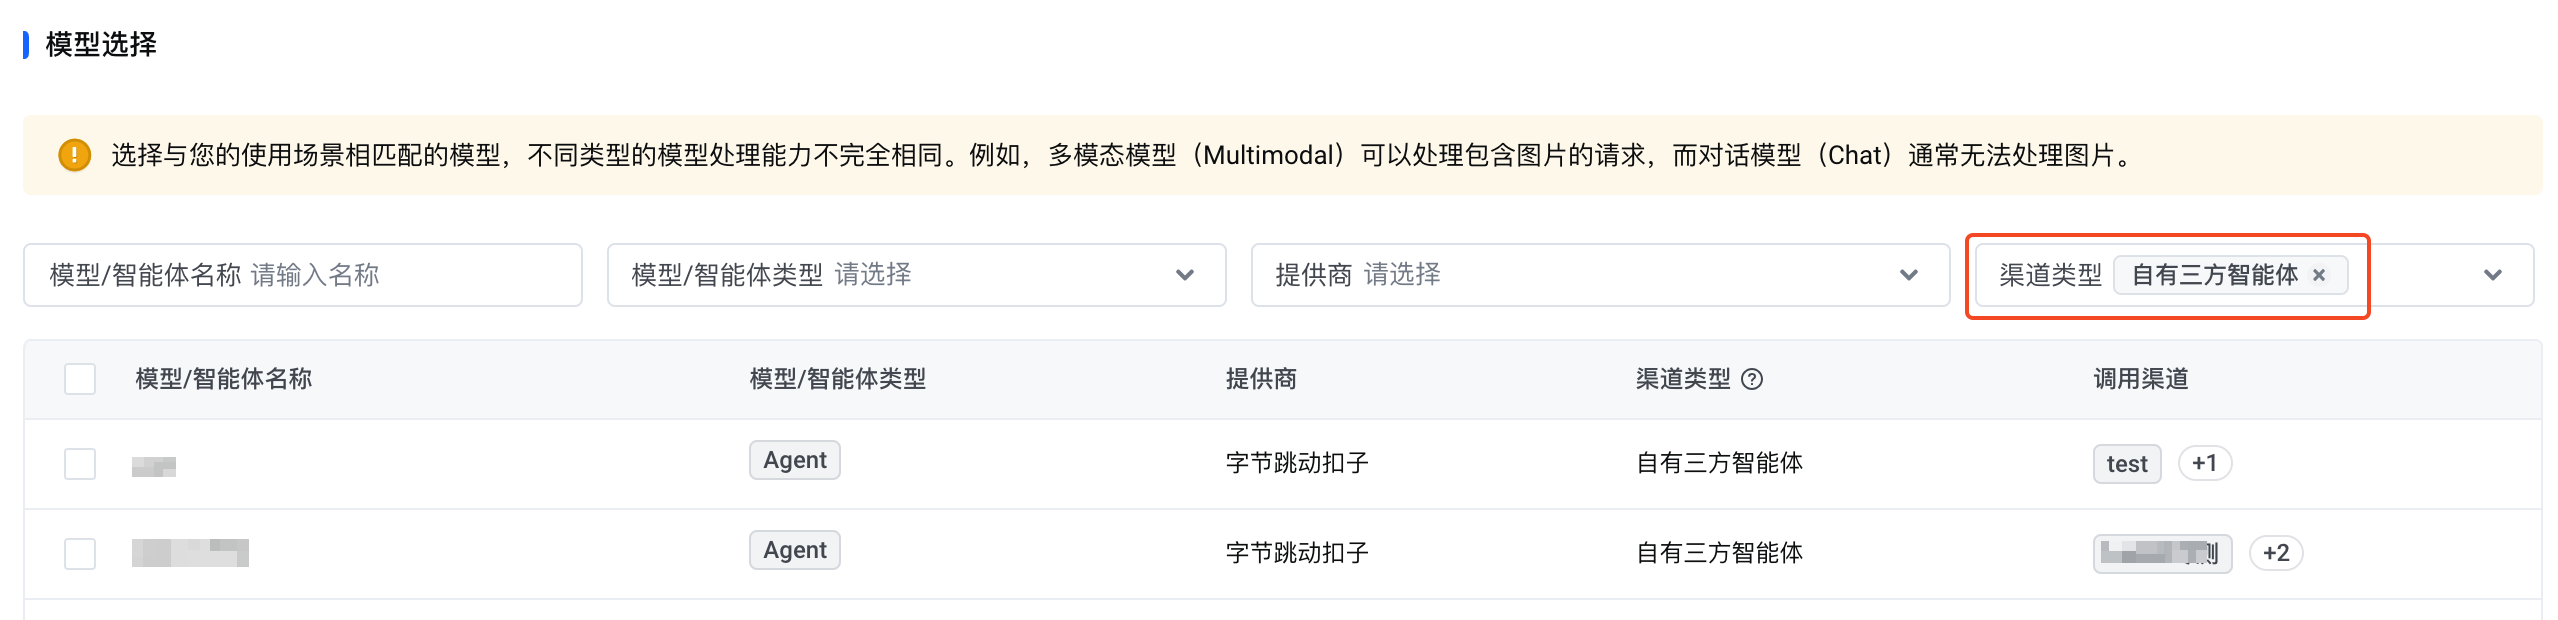The image size is (2558, 620).
Task: Toggle the select-all header checkbox
Action: pyautogui.click(x=80, y=379)
